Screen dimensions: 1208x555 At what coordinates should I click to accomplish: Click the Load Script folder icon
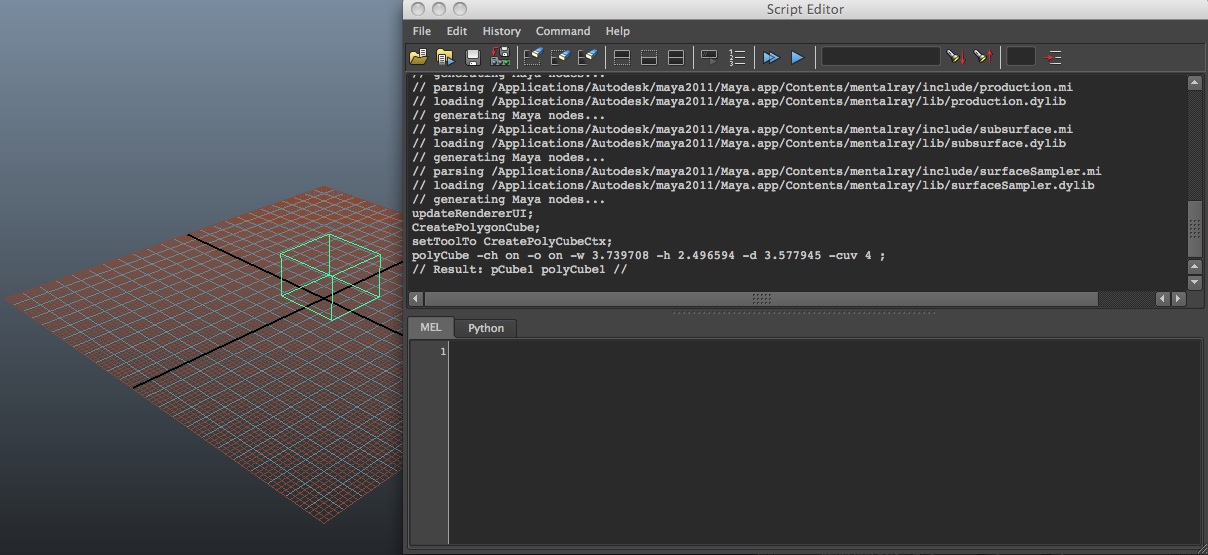[x=418, y=57]
